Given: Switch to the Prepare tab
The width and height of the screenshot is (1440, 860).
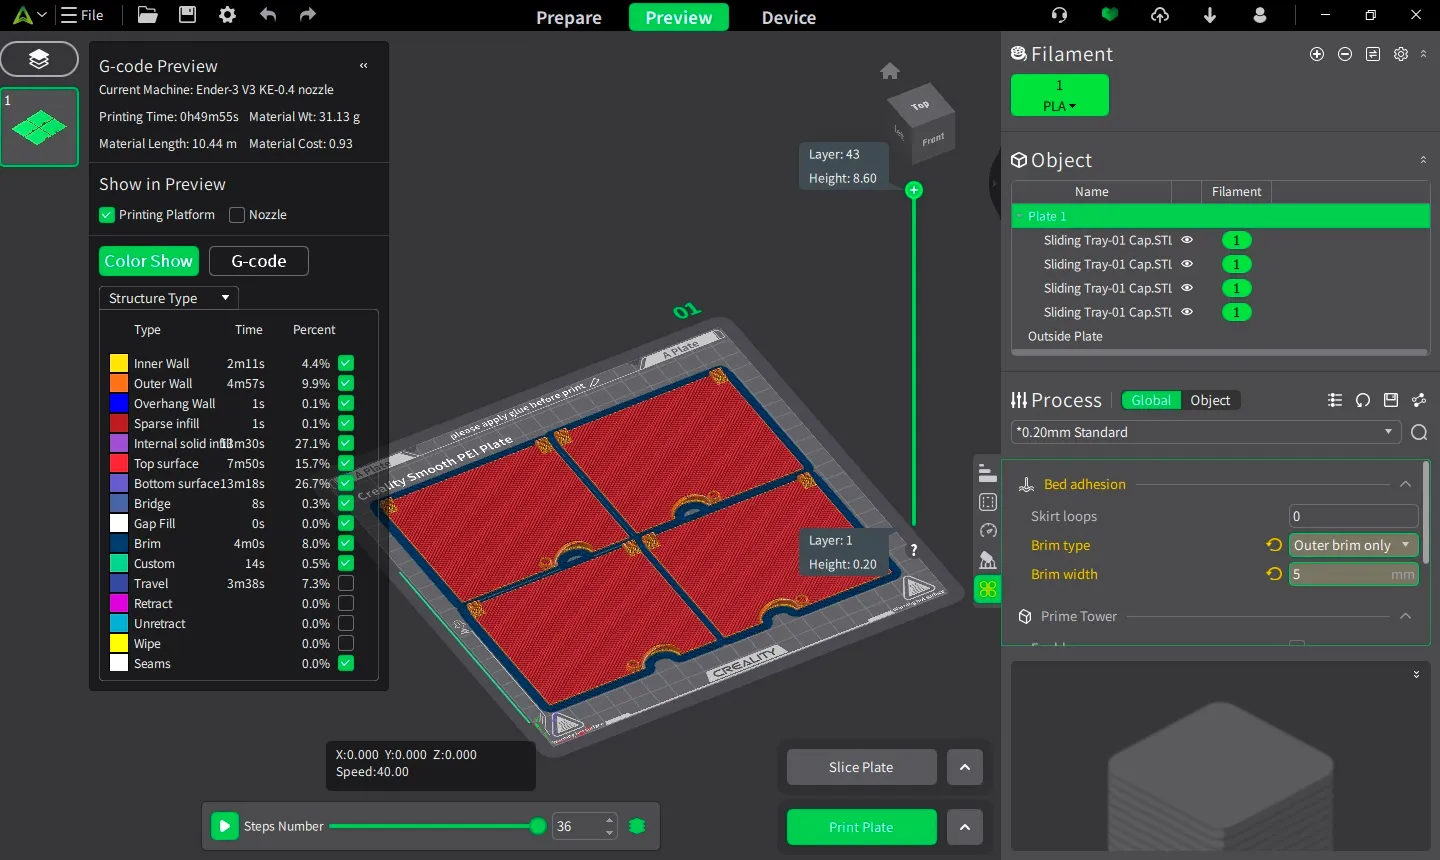Looking at the screenshot, I should pyautogui.click(x=568, y=17).
